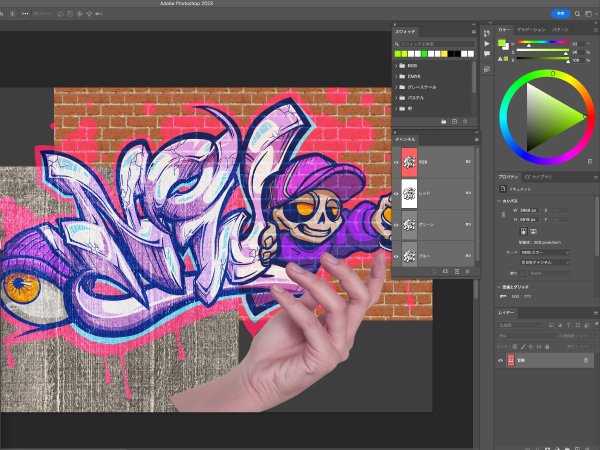Collapse the 定規とグリッド section in Properties
The width and height of the screenshot is (600, 450).
pos(499,287)
